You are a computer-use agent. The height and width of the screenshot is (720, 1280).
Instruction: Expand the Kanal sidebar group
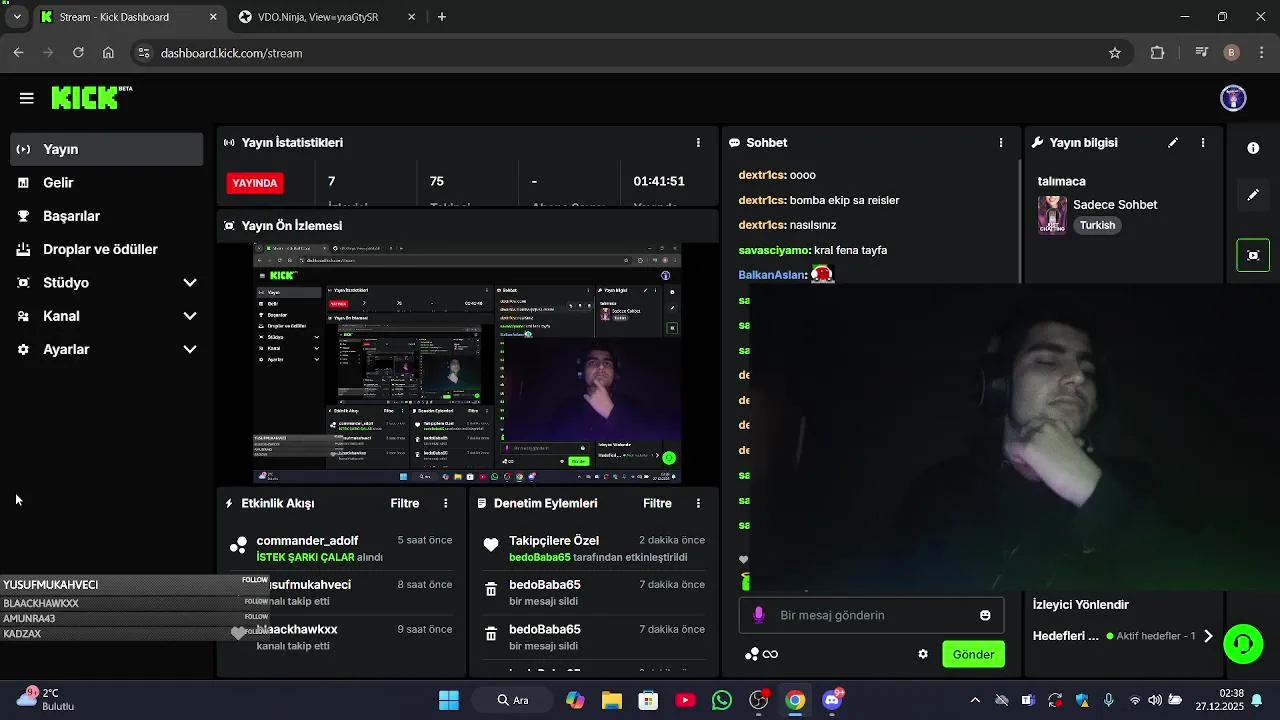107,316
